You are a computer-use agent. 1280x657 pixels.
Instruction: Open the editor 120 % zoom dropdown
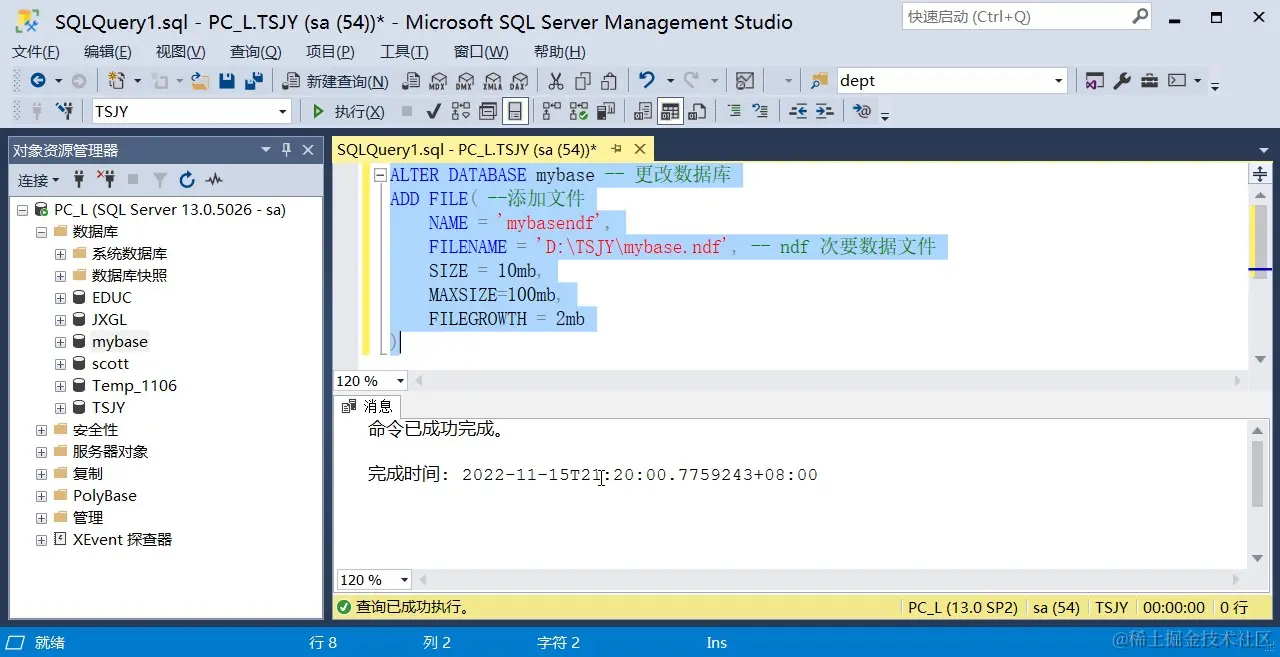401,381
